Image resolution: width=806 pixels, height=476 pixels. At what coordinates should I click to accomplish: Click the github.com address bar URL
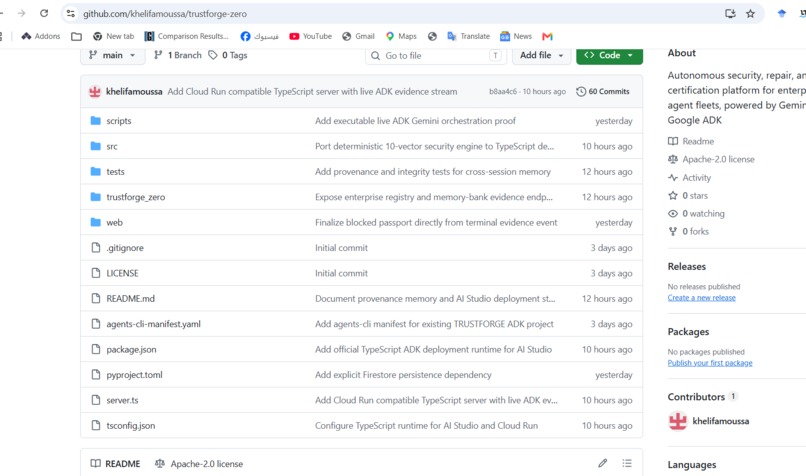coord(165,14)
